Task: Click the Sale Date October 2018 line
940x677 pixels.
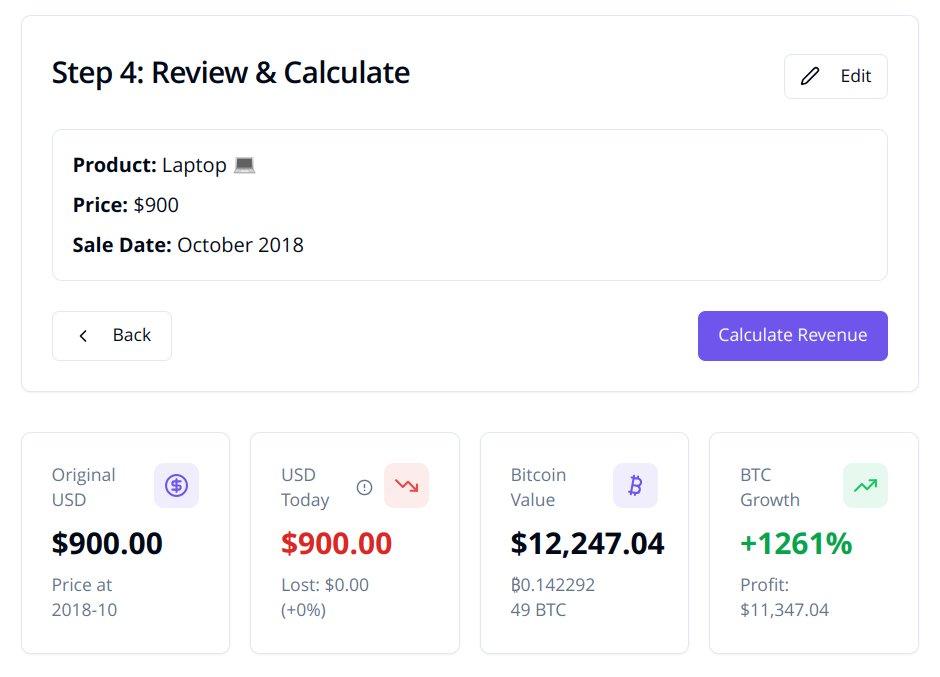Action: pos(188,245)
